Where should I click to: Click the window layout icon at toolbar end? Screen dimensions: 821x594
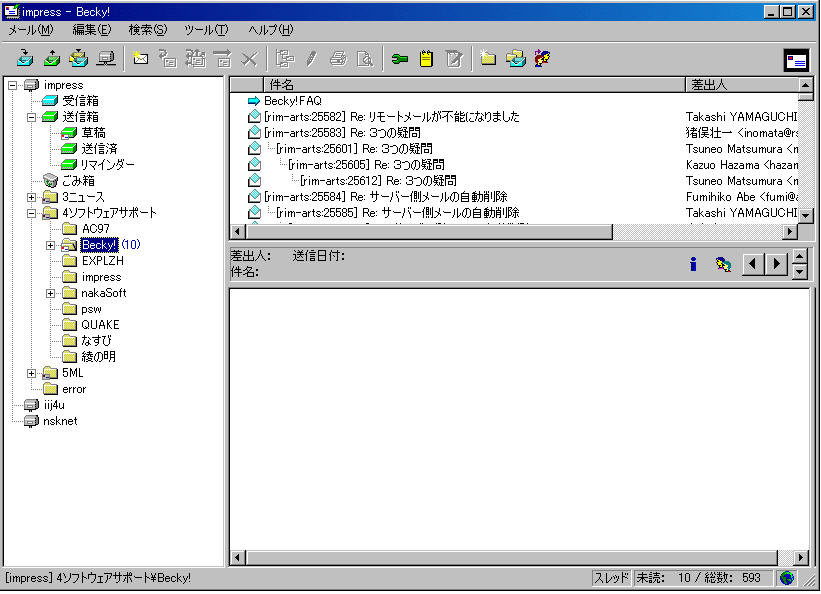pos(796,60)
